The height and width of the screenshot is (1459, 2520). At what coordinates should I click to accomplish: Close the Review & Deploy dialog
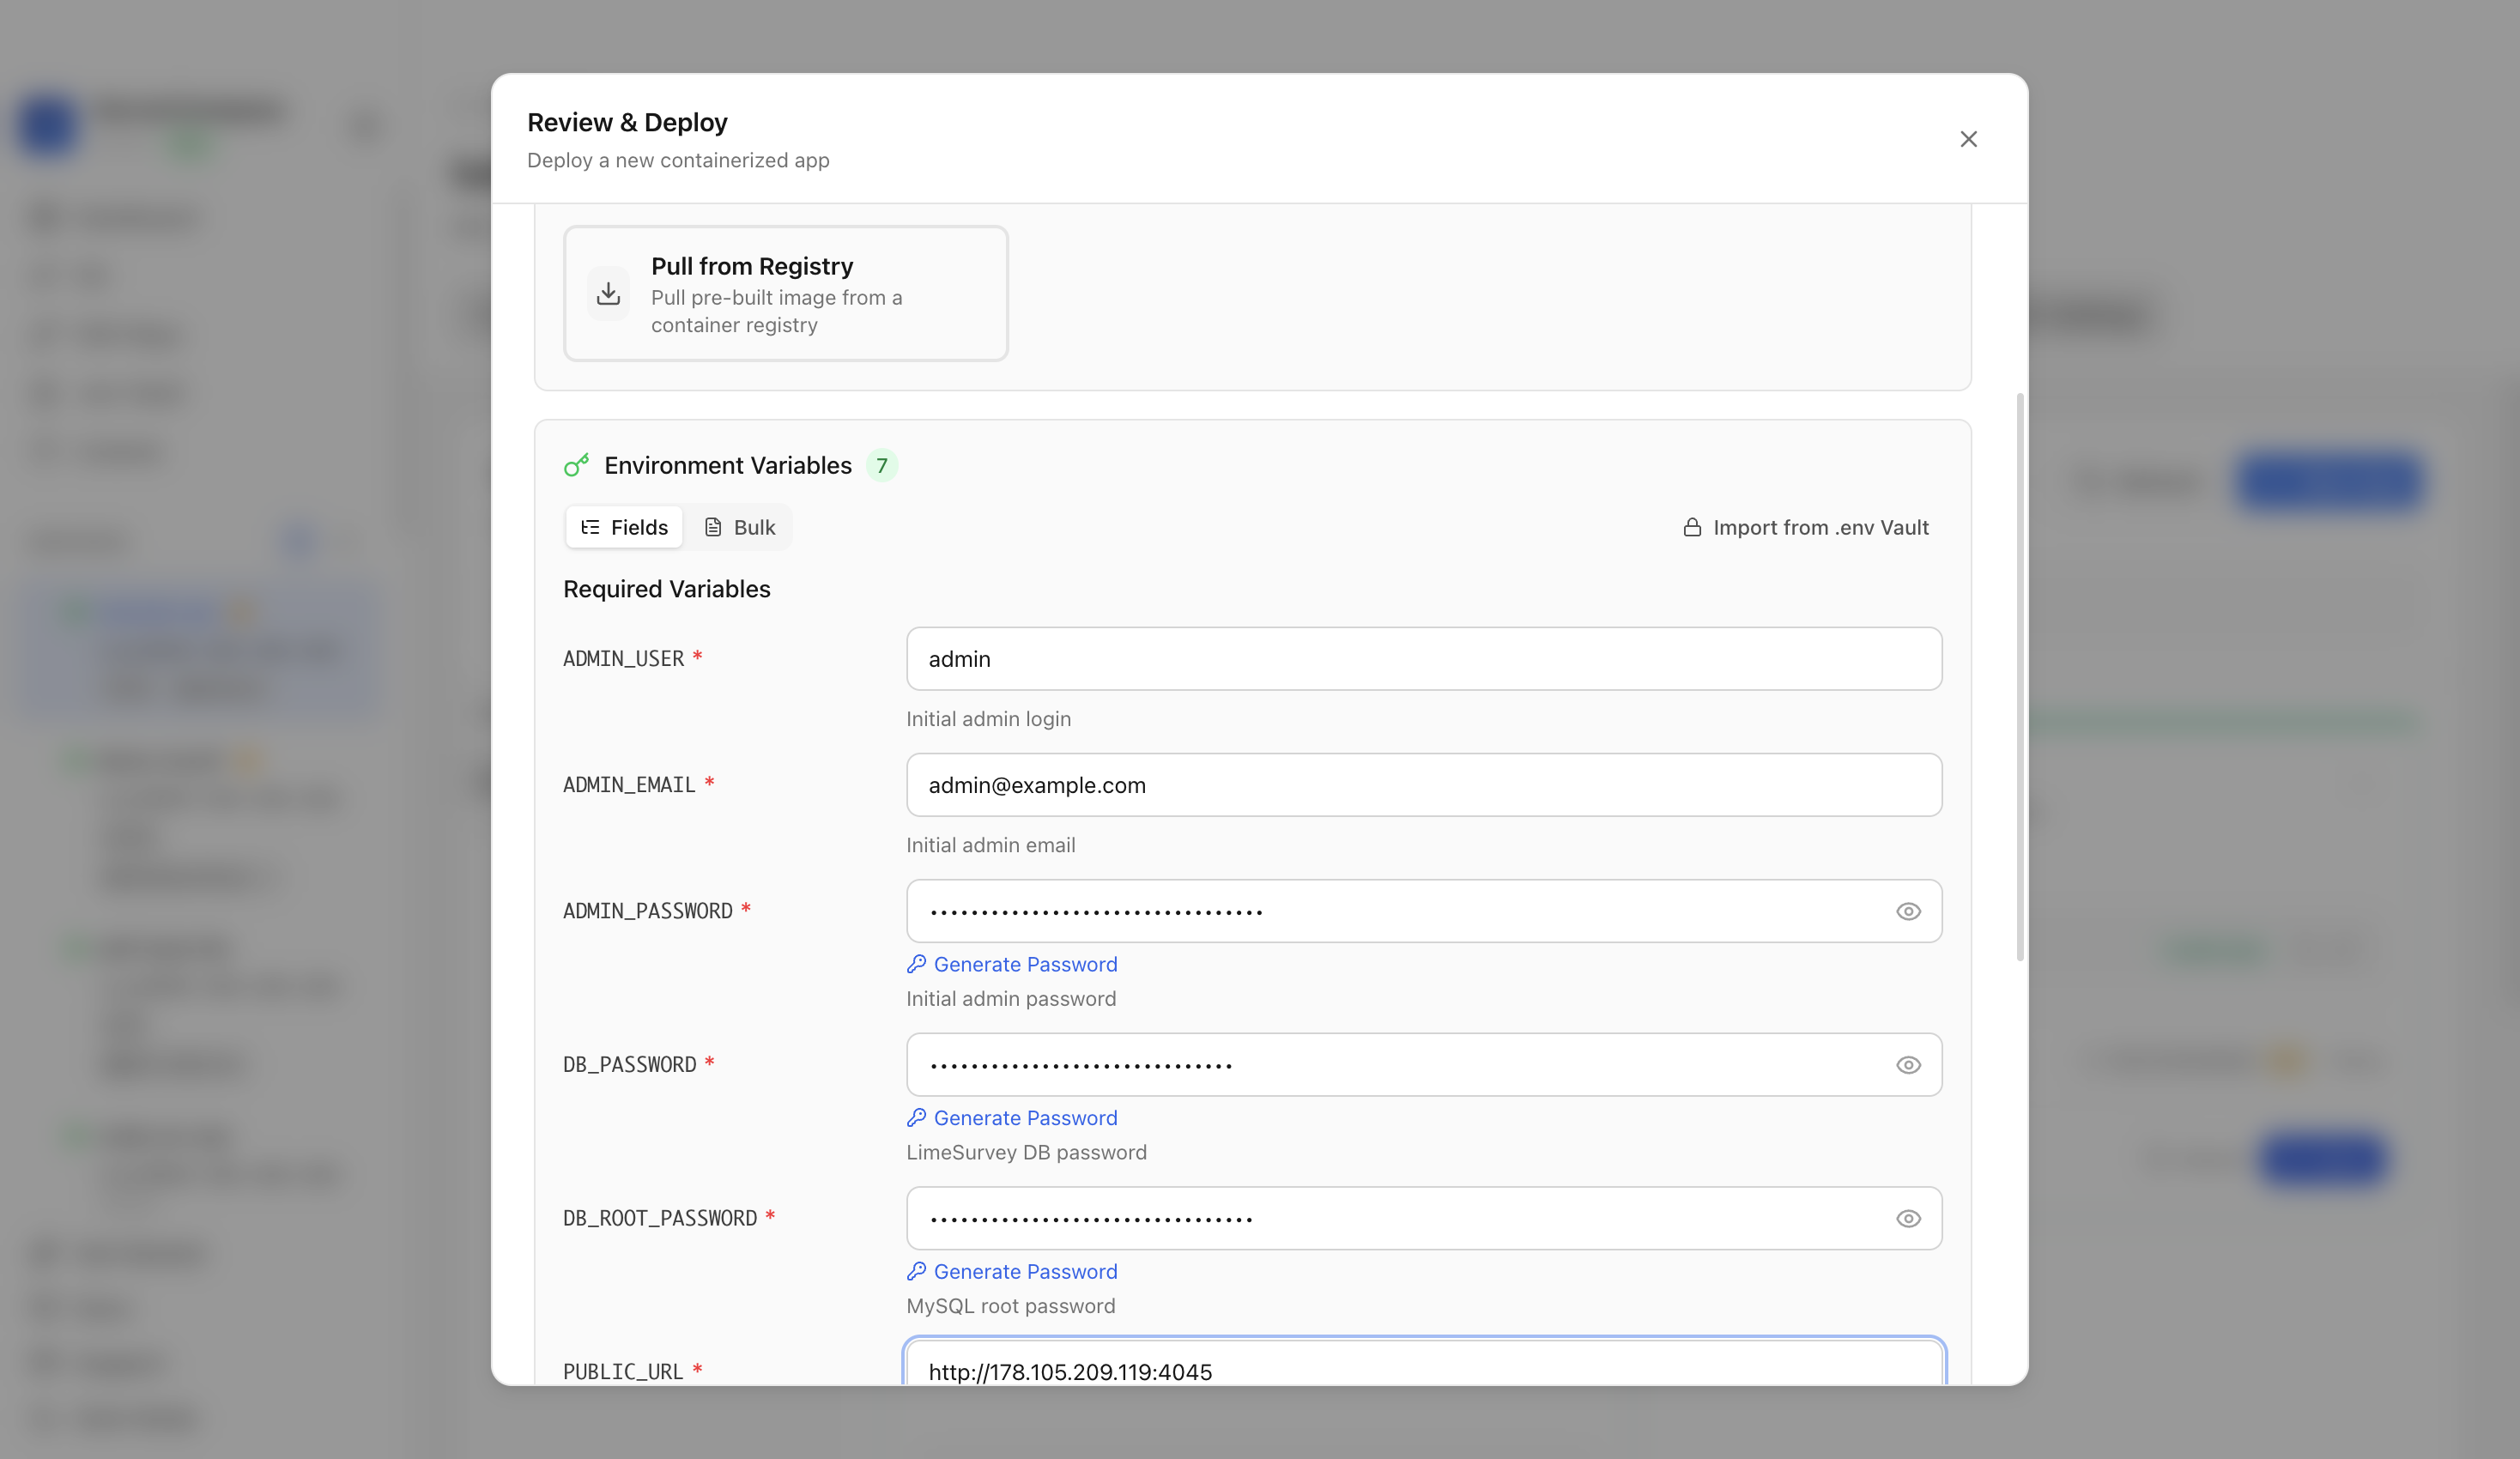[x=1968, y=139]
